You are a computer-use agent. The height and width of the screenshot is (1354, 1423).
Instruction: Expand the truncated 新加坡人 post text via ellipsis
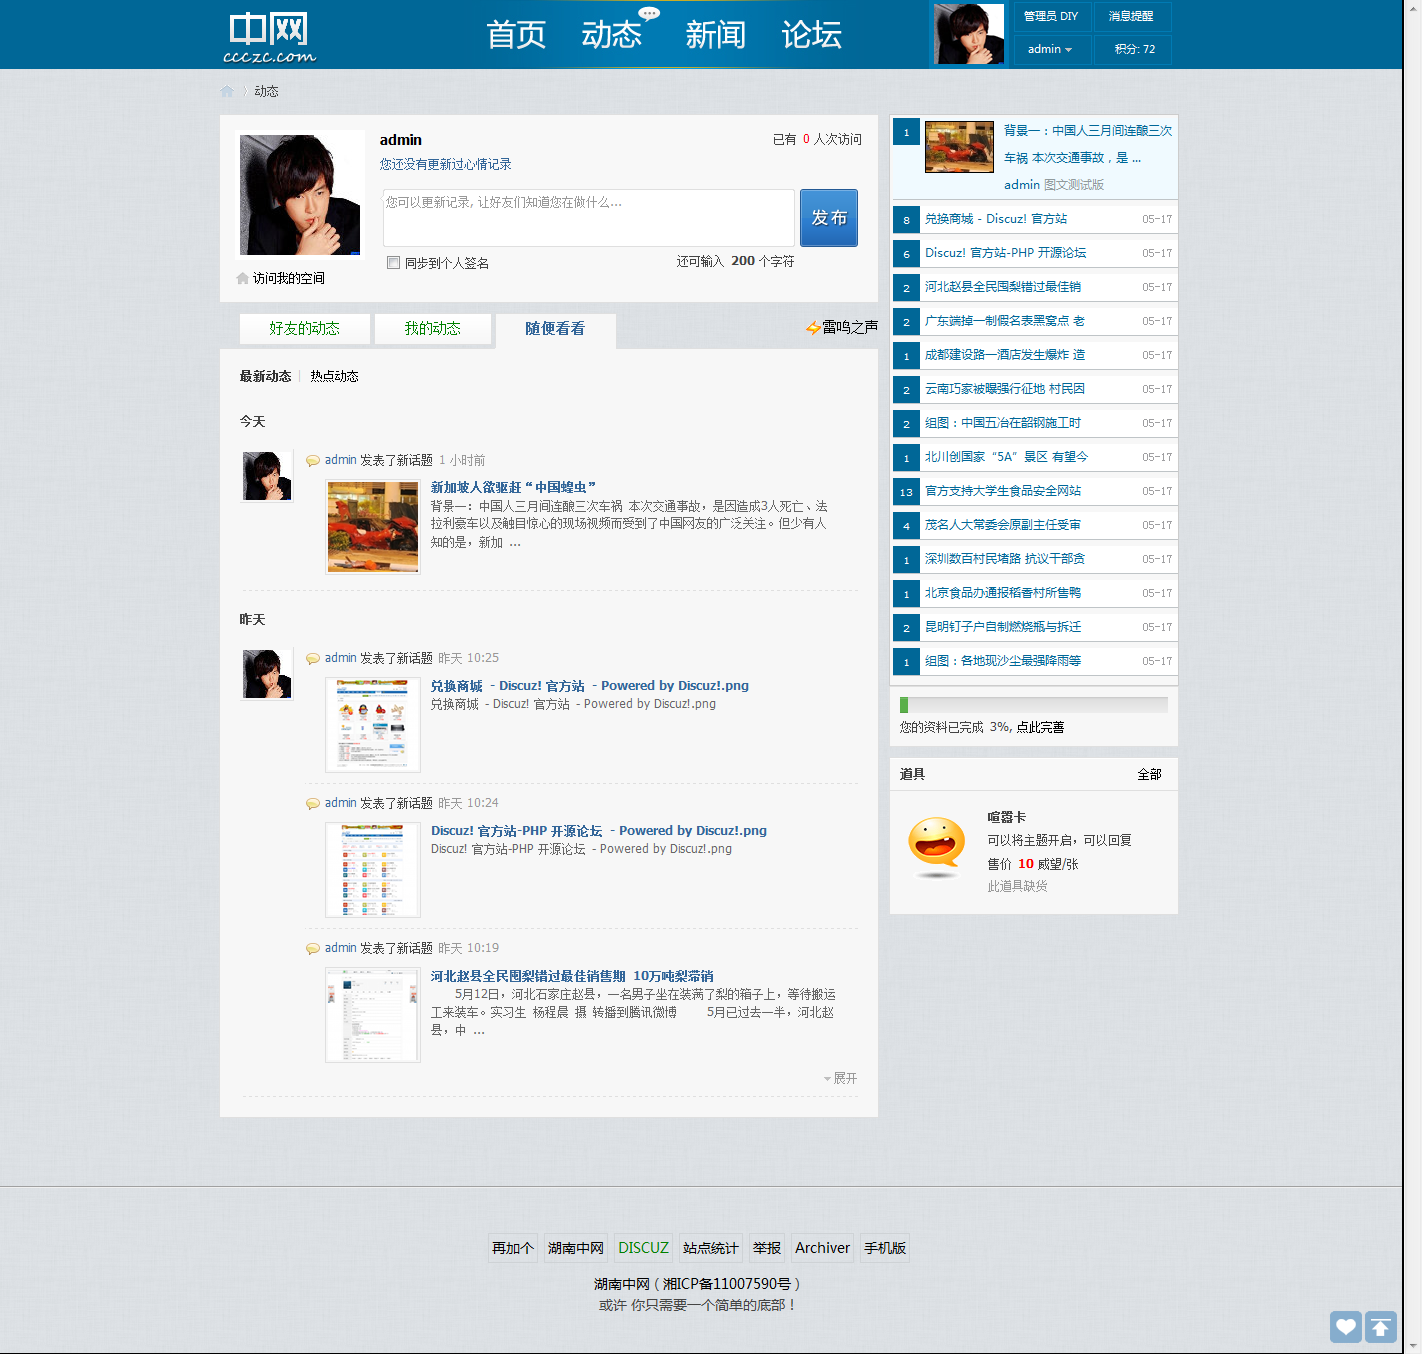coord(515,543)
